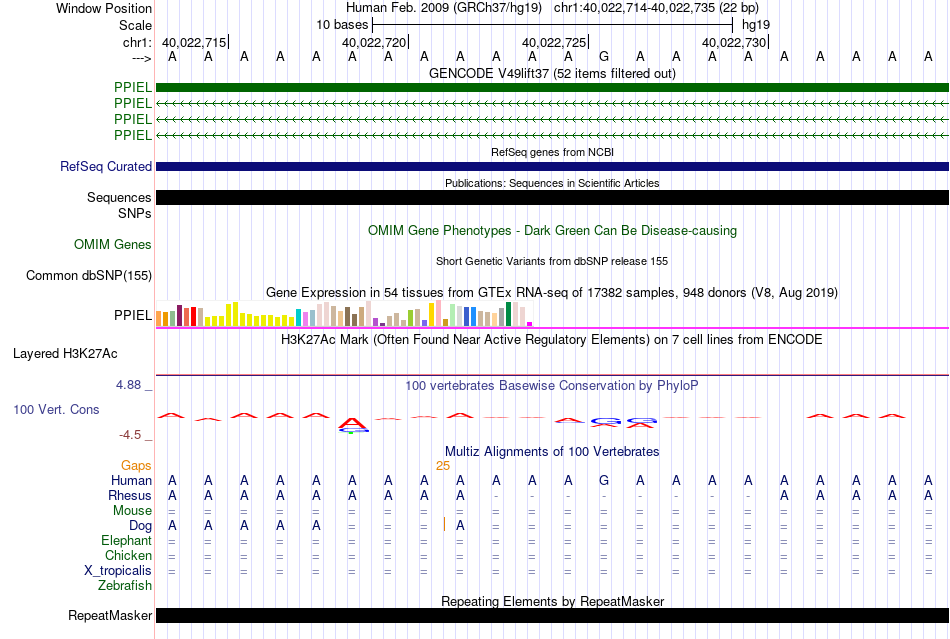Click position label 40,022,715 on ruler
The image size is (950, 639).
click(194, 42)
